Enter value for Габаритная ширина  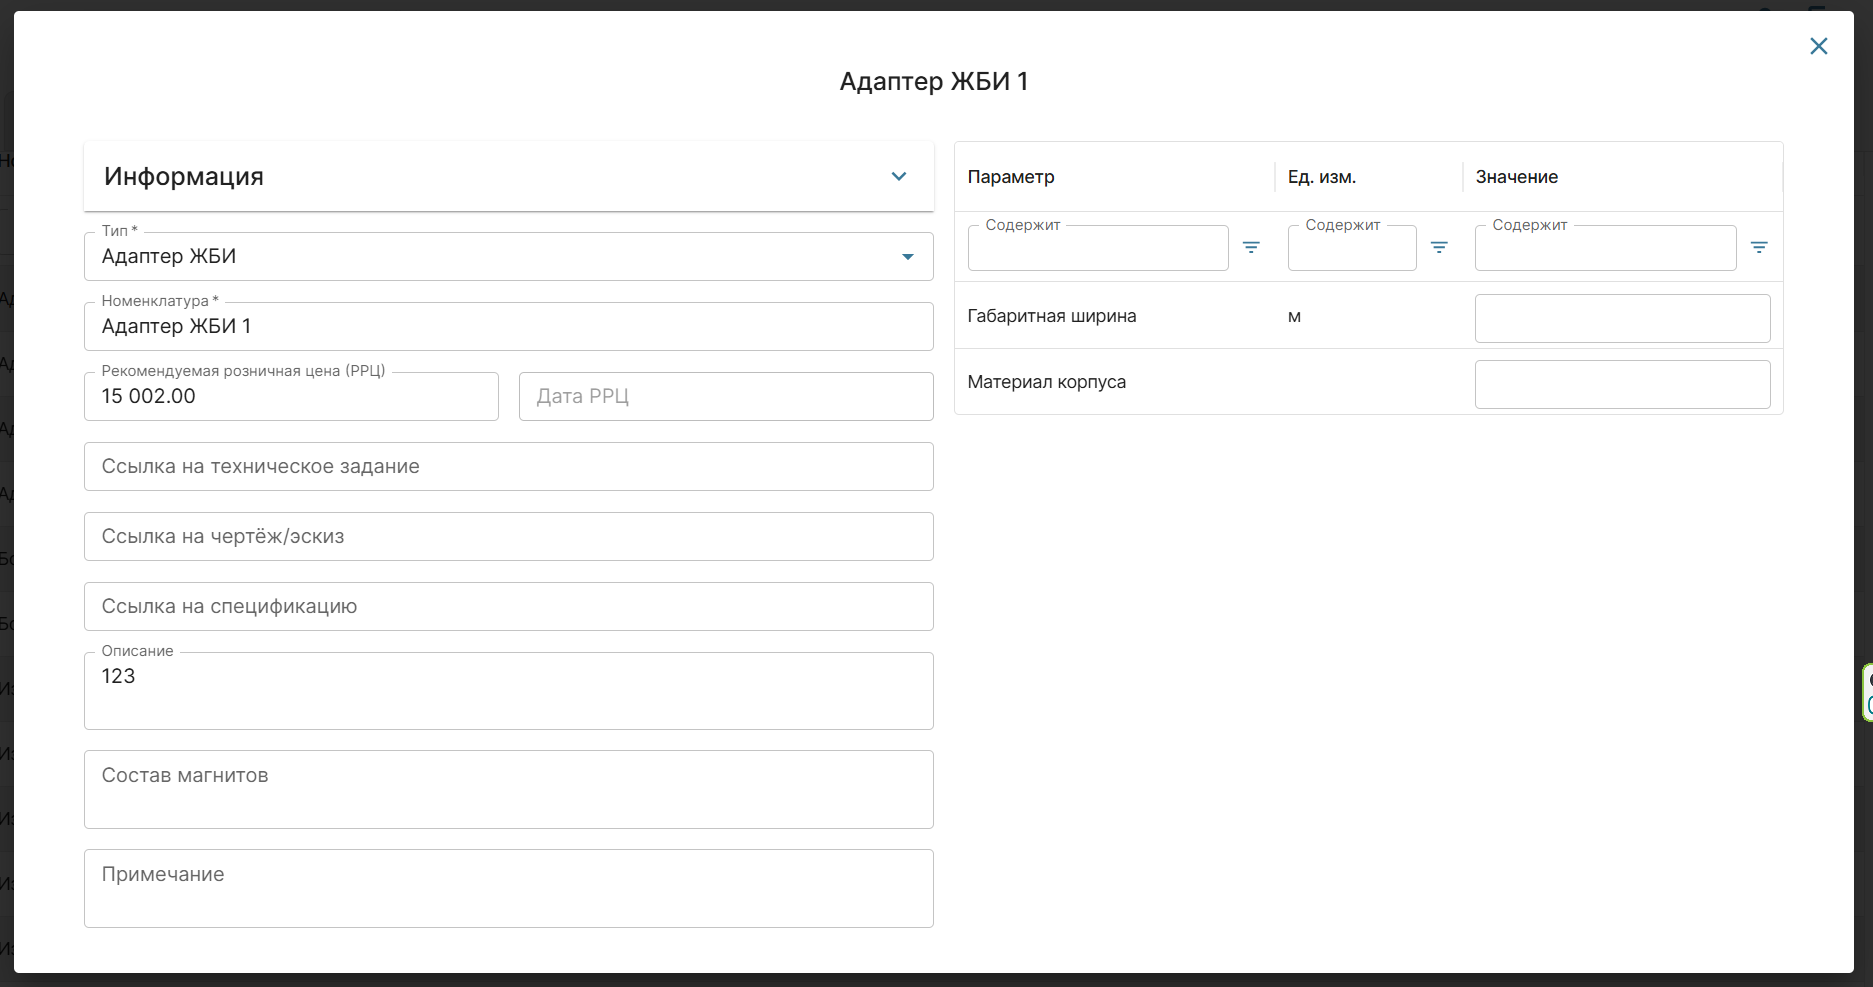1621,318
